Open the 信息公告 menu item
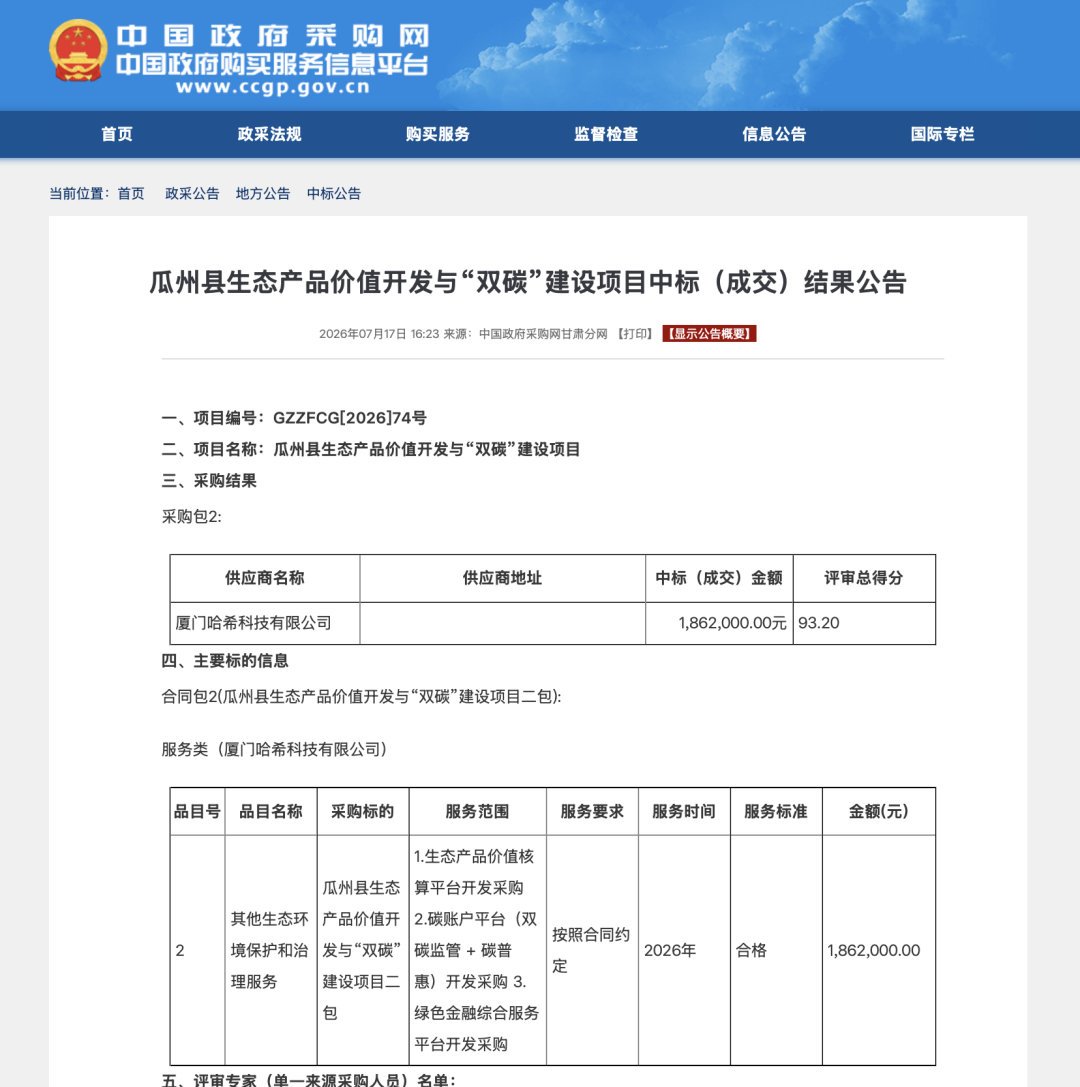1080x1087 pixels. coord(774,134)
